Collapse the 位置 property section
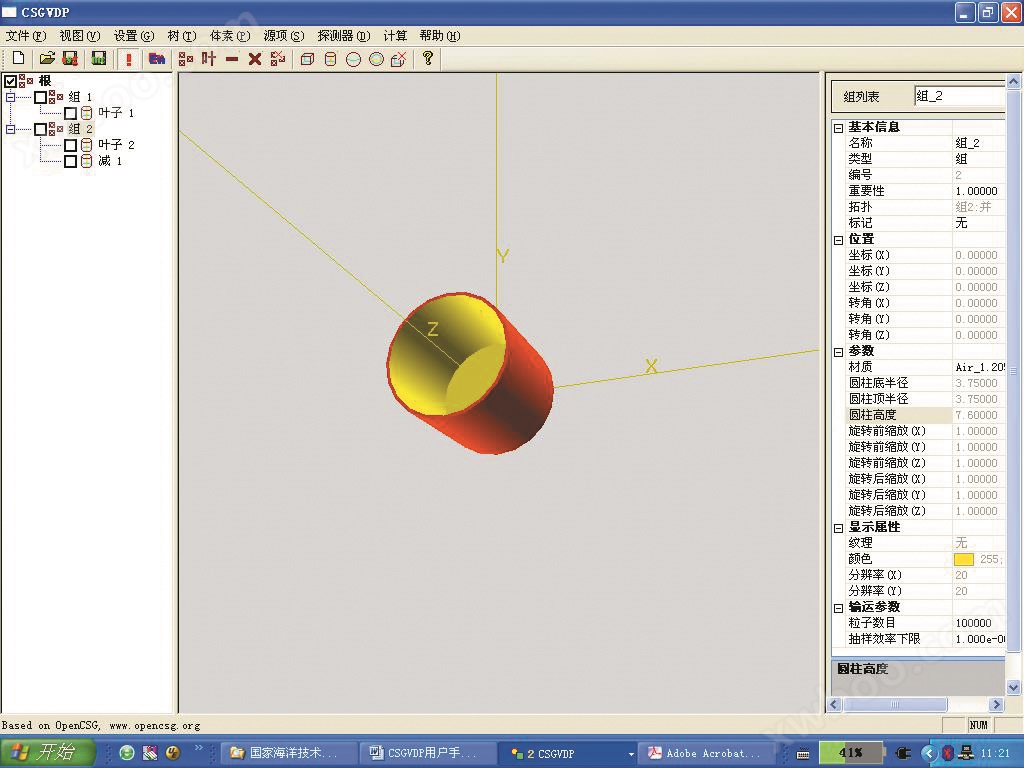Image resolution: width=1024 pixels, height=768 pixels. [839, 240]
